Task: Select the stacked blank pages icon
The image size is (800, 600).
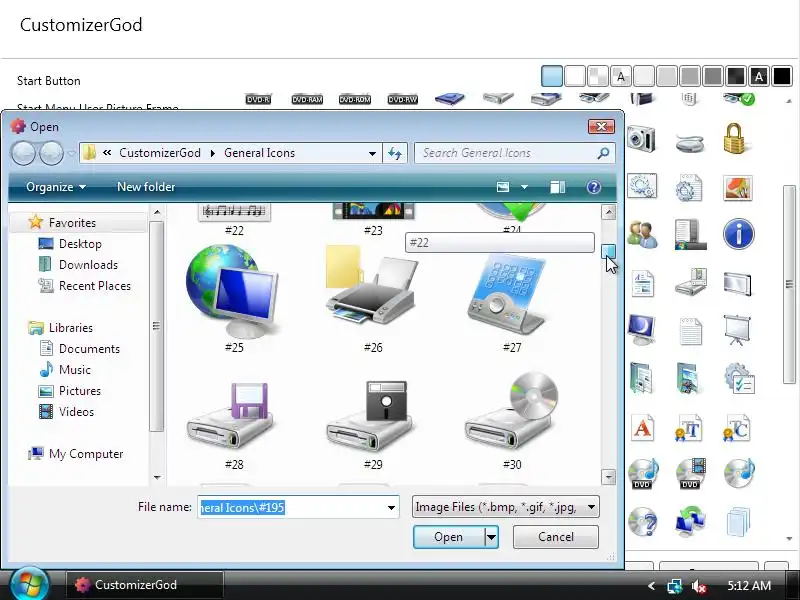Action: (738, 521)
